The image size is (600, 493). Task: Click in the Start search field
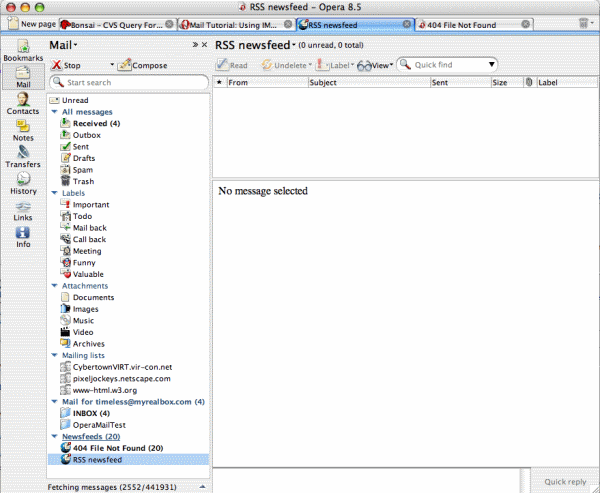(129, 82)
